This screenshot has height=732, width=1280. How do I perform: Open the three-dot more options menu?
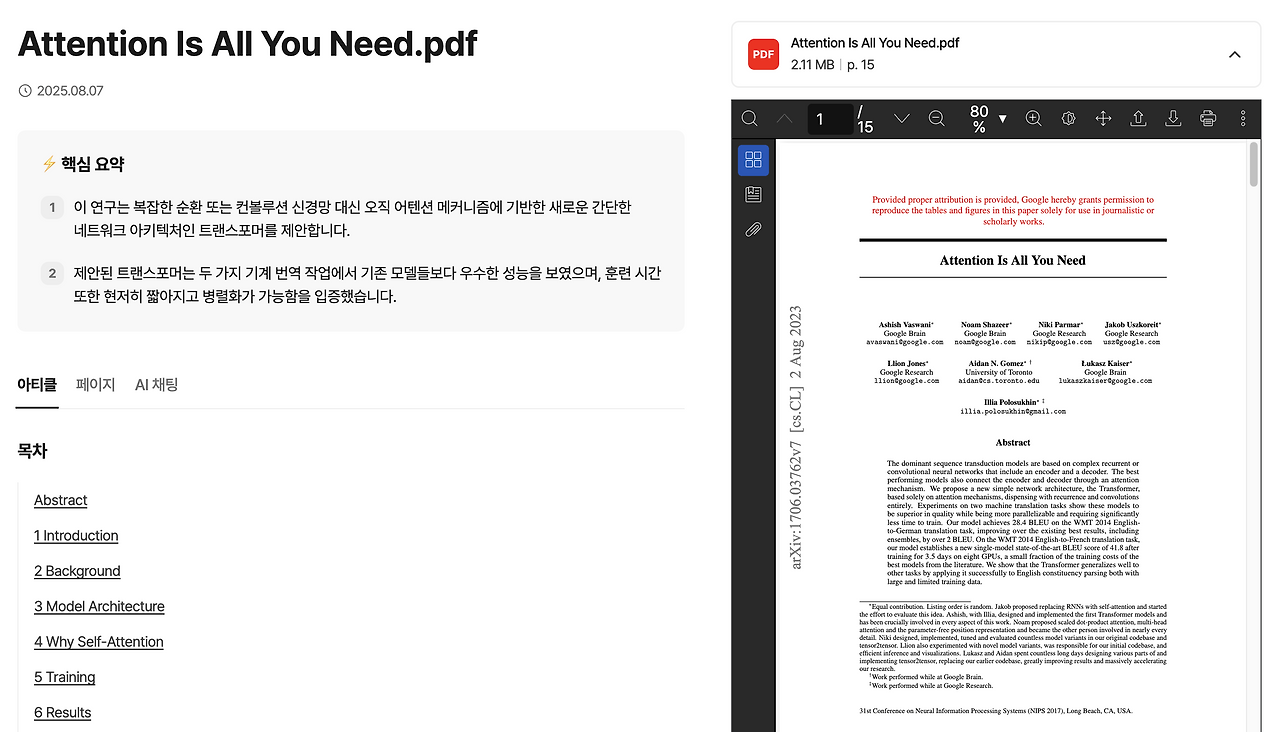(1242, 118)
